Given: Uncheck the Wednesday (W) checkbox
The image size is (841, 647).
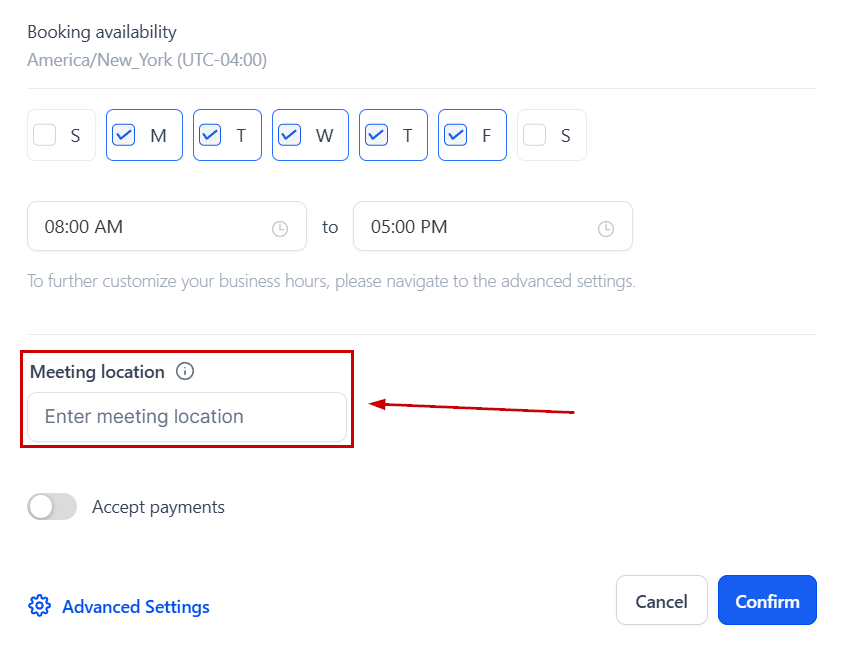Looking at the screenshot, I should [x=289, y=135].
